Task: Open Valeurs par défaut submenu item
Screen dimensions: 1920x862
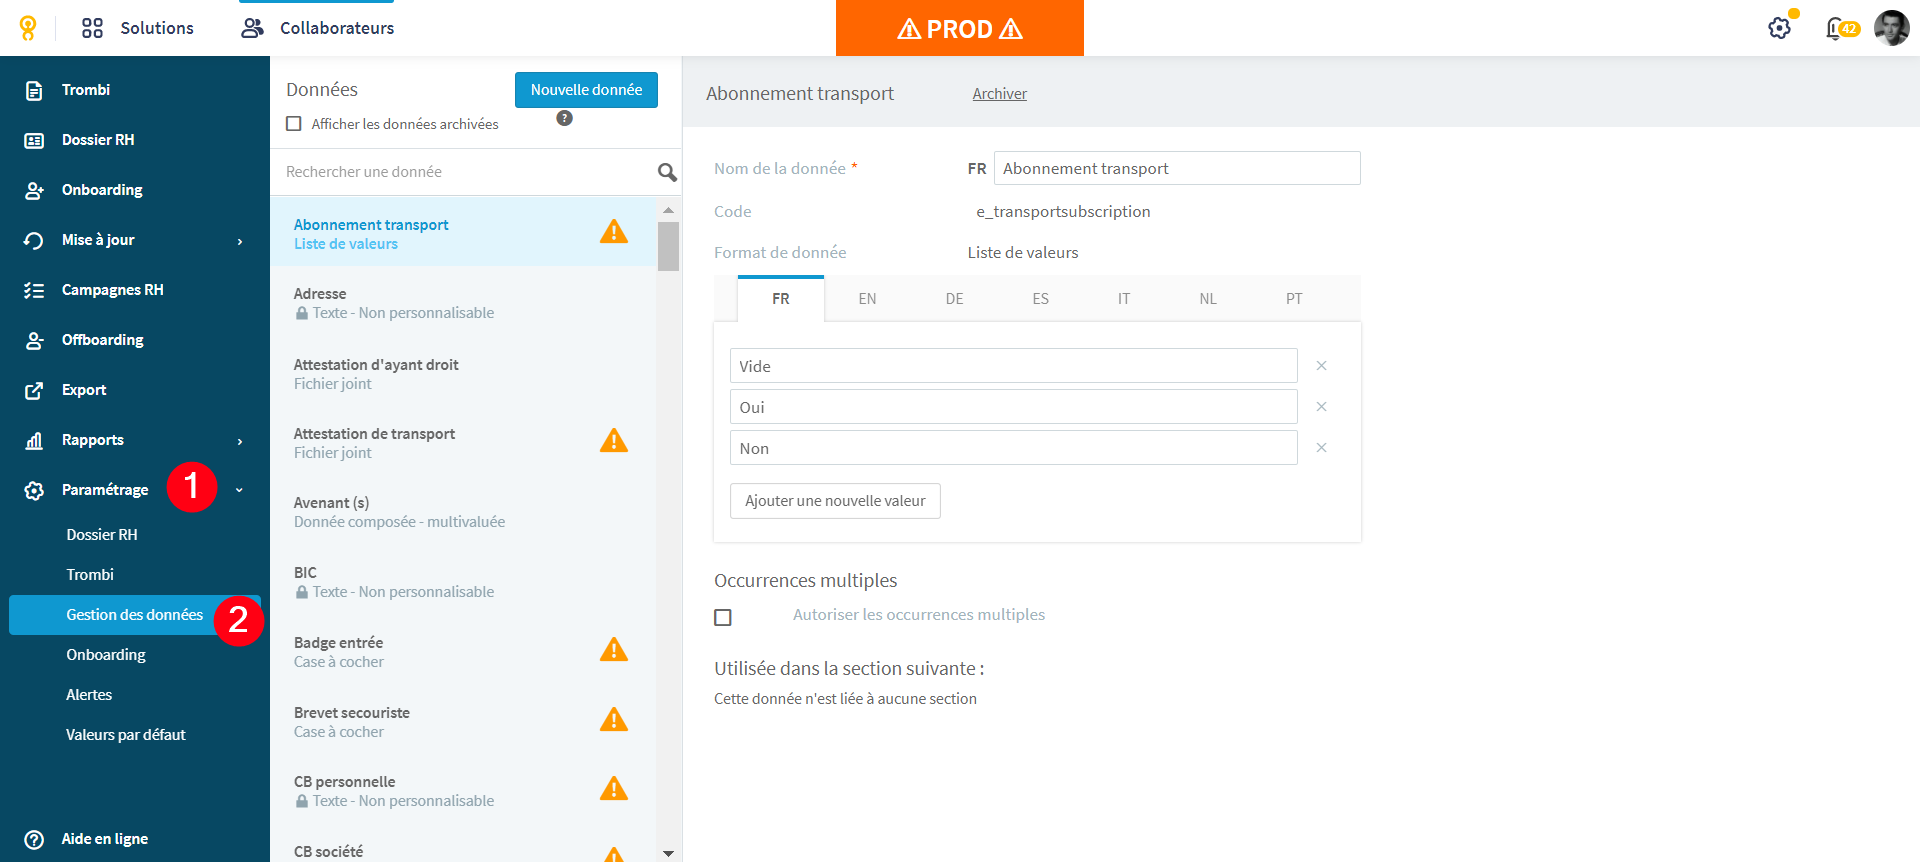Action: tap(126, 735)
